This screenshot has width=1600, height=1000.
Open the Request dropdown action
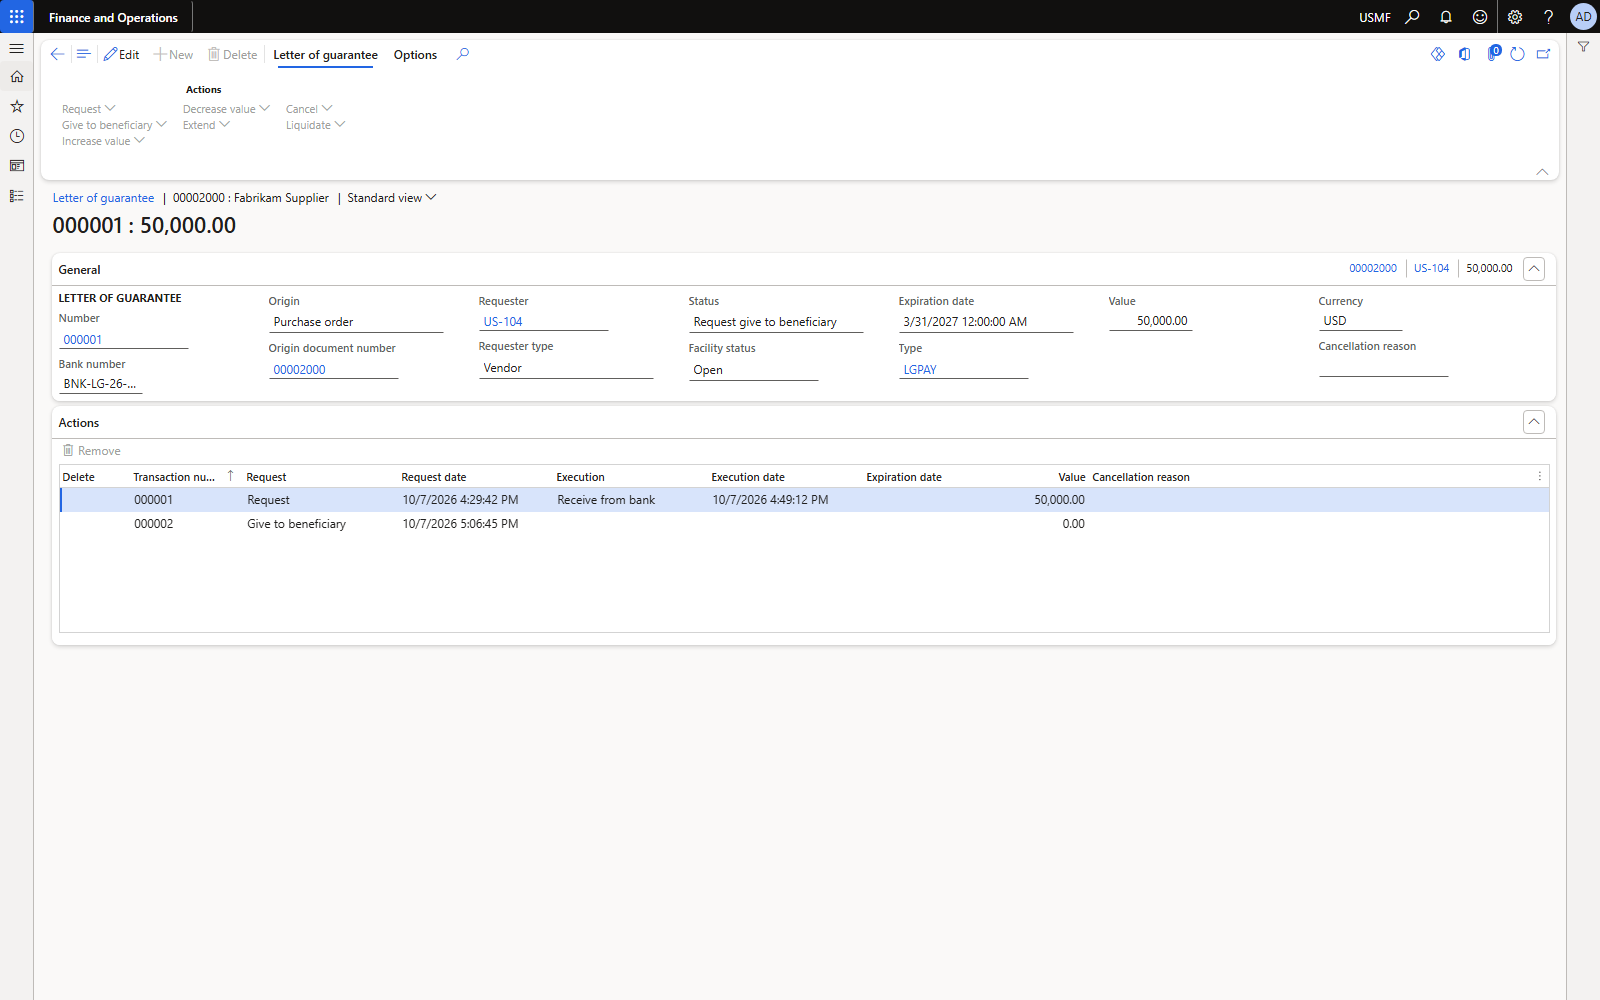tap(89, 109)
